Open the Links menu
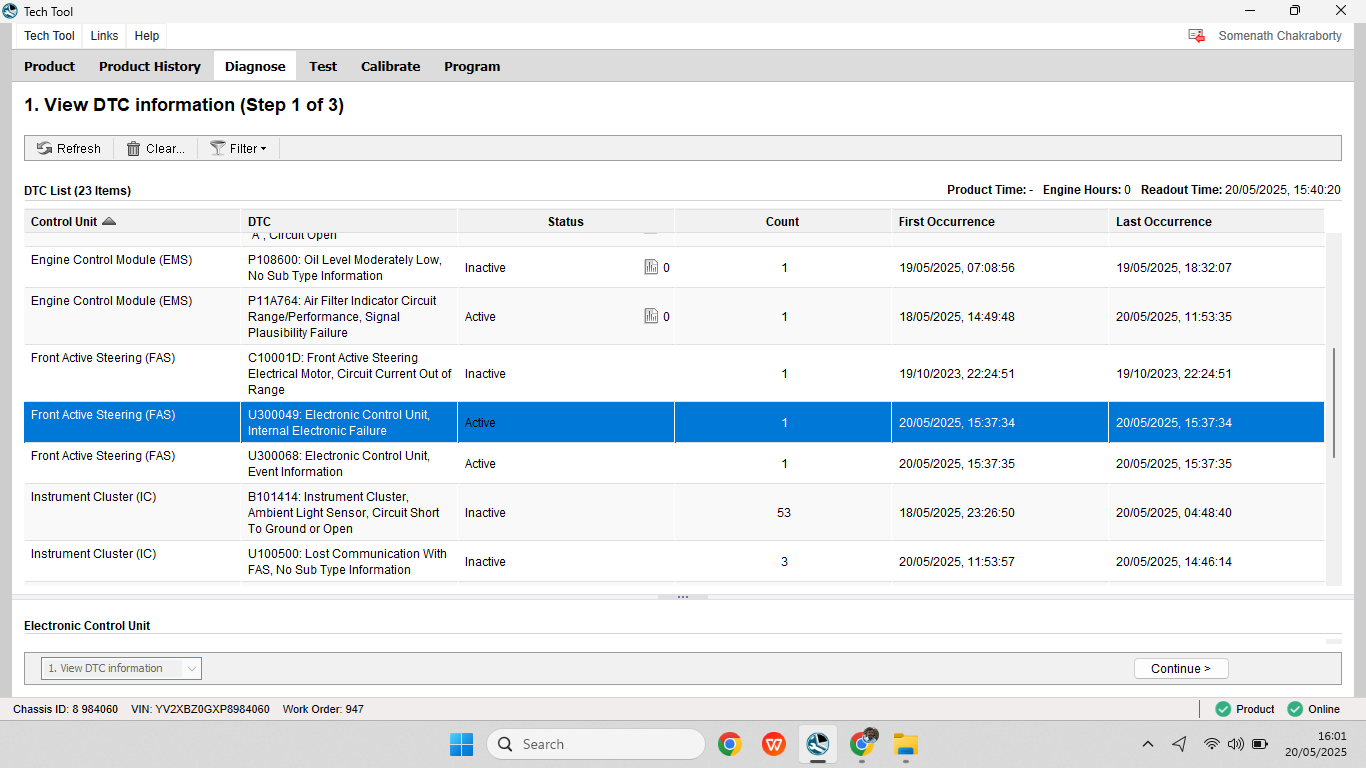Viewport: 1366px width, 768px height. pyautogui.click(x=104, y=36)
